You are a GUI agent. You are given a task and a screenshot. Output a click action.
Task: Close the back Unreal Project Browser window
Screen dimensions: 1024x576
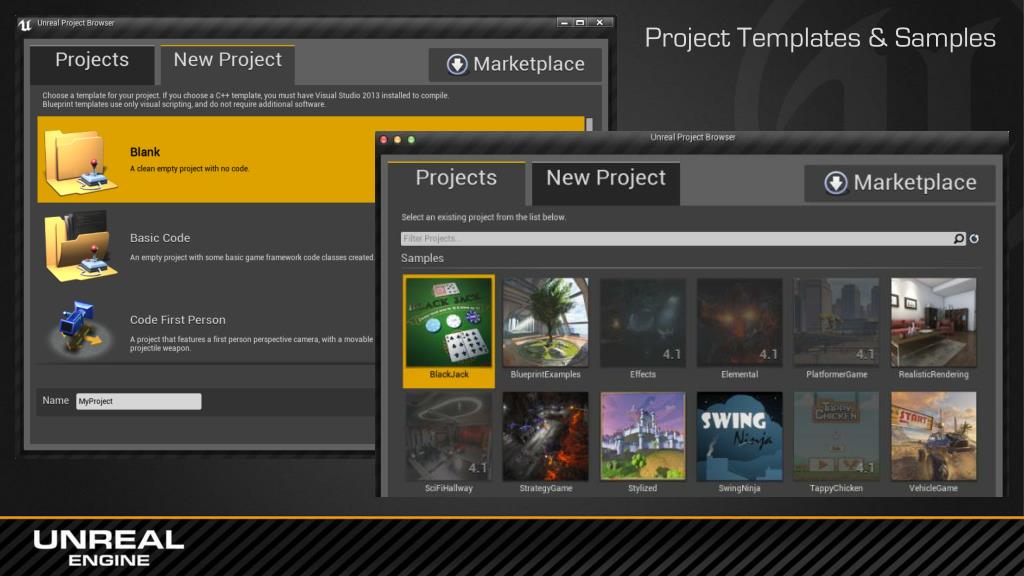[600, 23]
